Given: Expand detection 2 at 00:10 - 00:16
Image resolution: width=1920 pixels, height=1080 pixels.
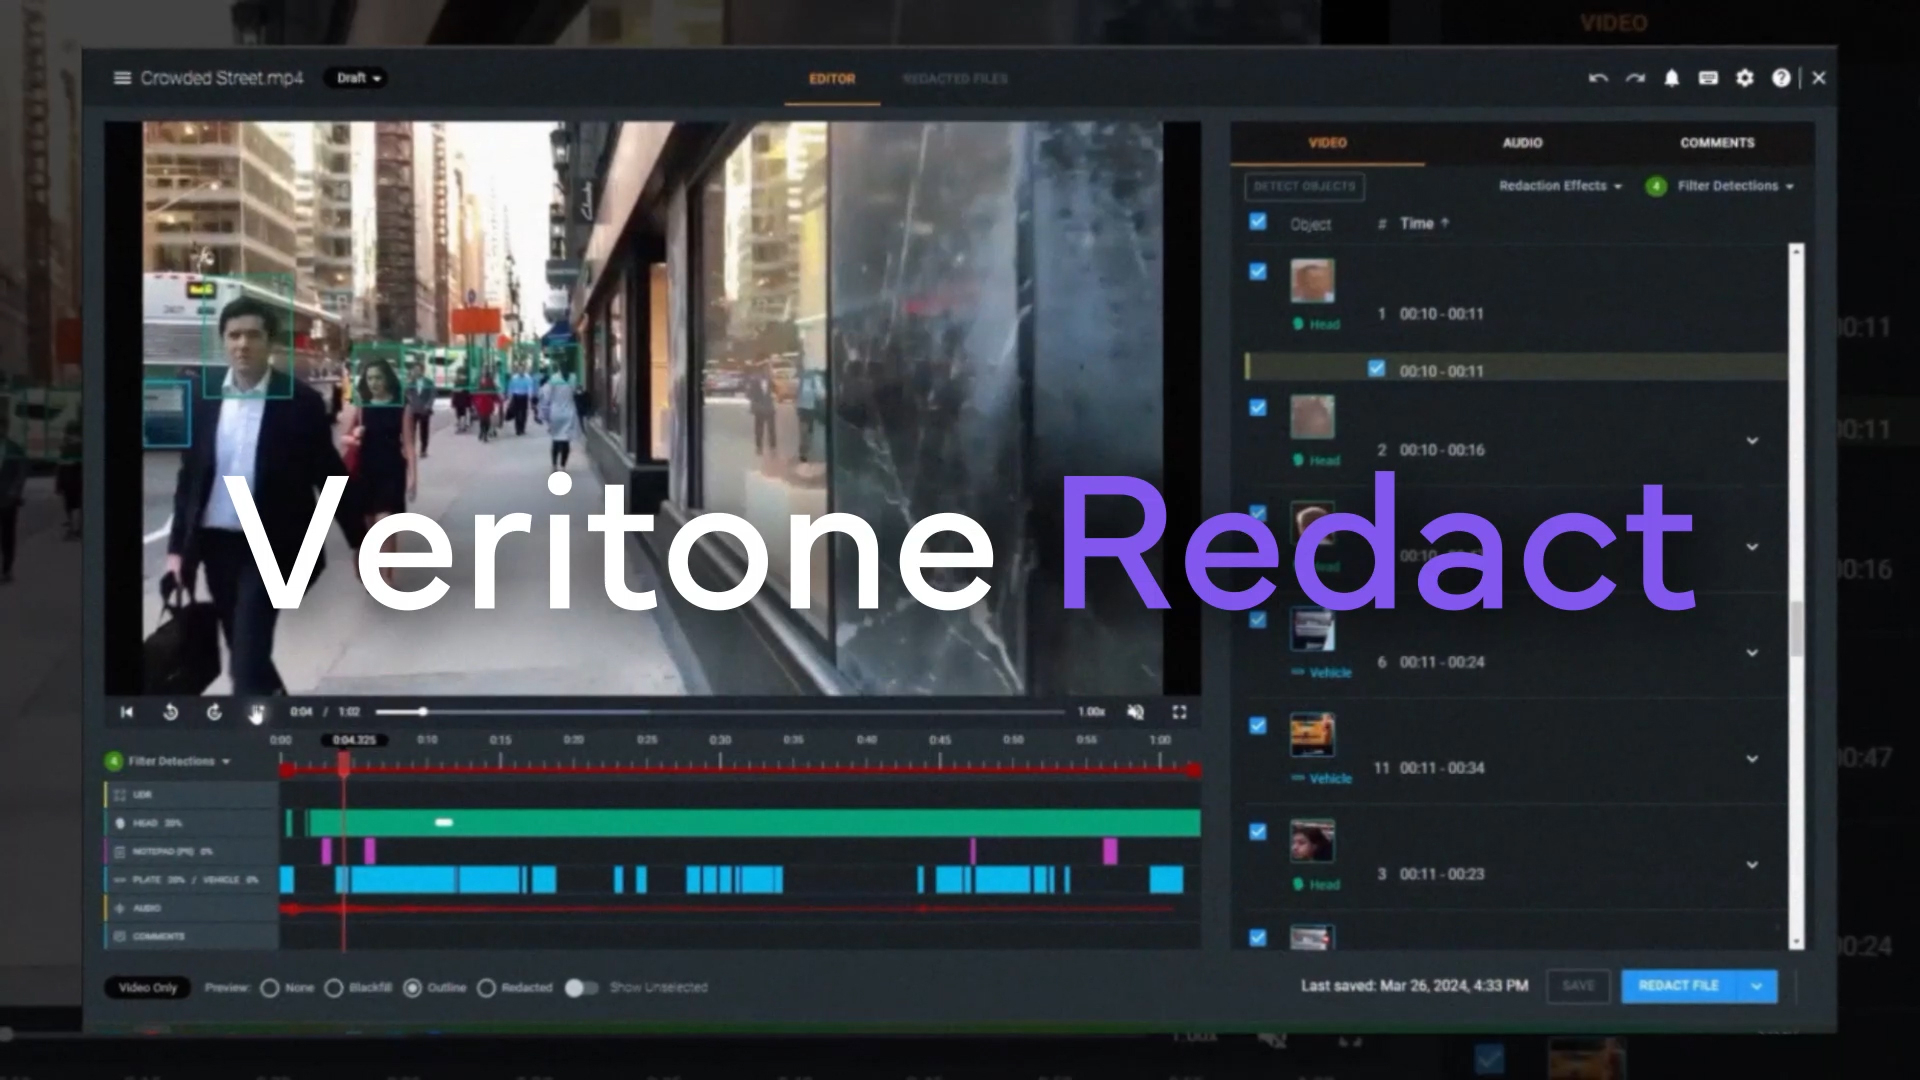Looking at the screenshot, I should pos(1752,441).
